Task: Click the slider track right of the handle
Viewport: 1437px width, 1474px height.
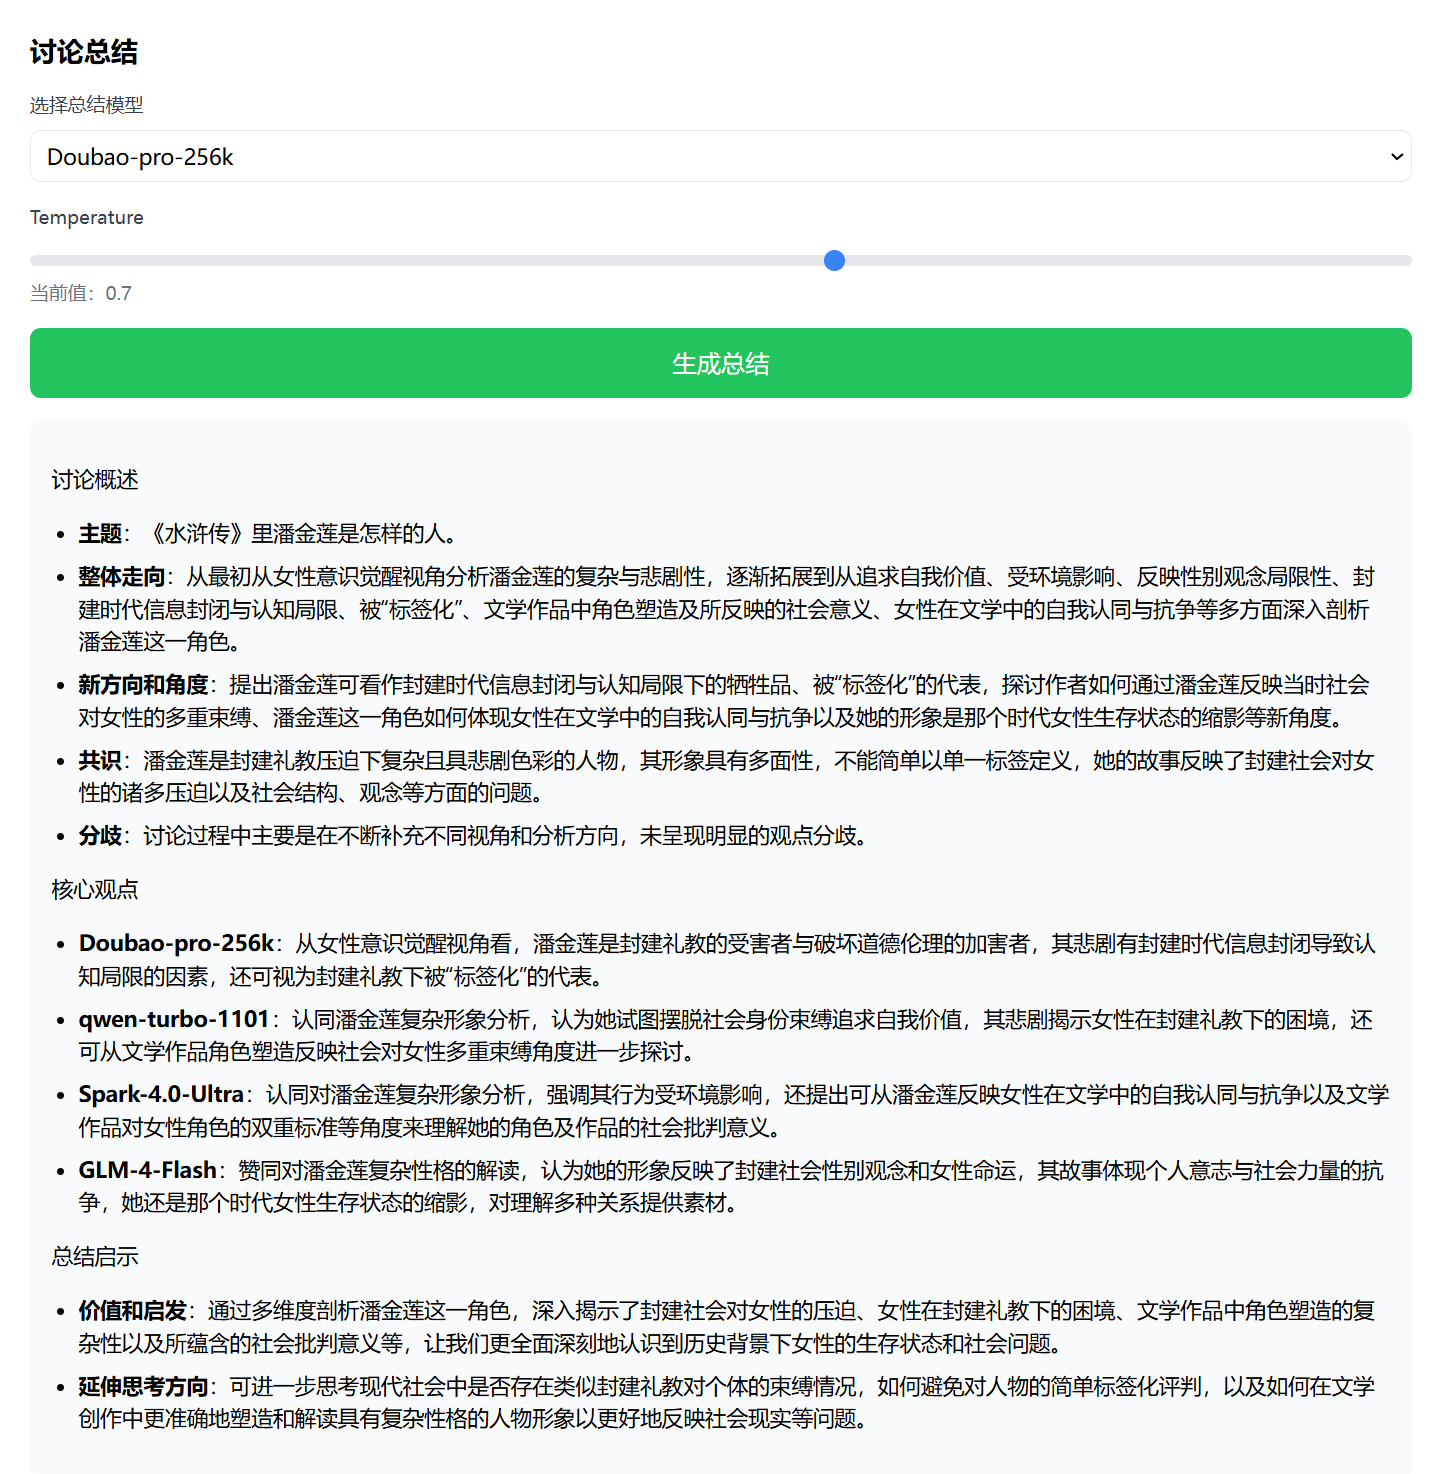Action: (x=1120, y=261)
